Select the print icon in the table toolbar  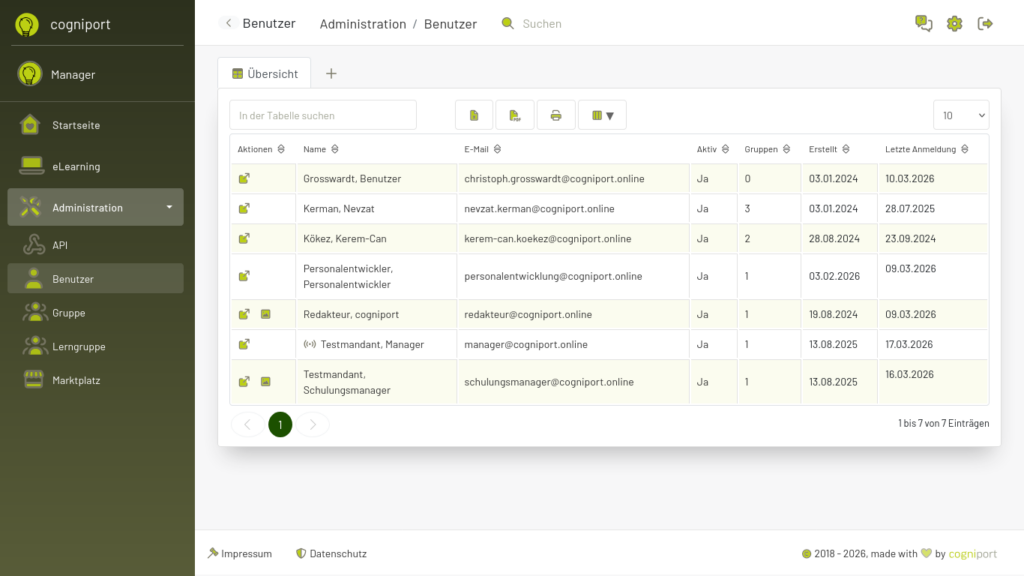tap(556, 115)
